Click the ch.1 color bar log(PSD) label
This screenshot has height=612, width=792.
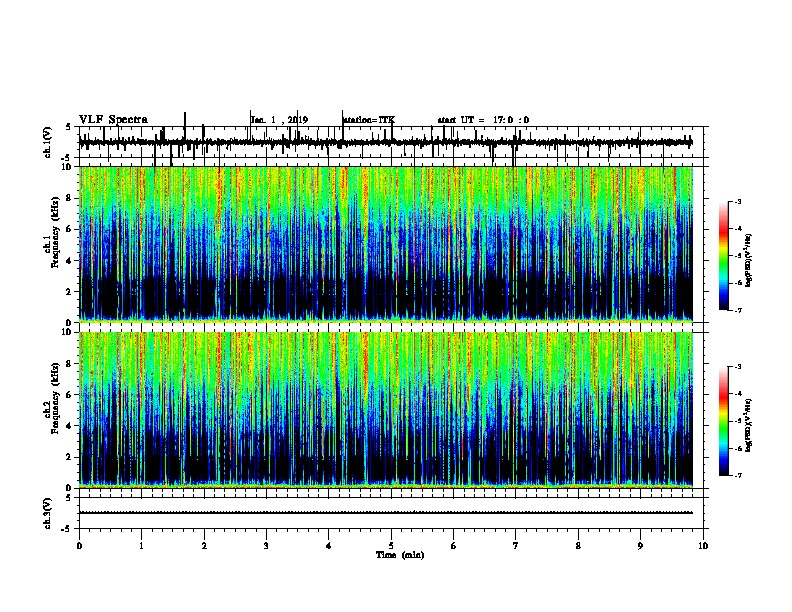point(749,261)
